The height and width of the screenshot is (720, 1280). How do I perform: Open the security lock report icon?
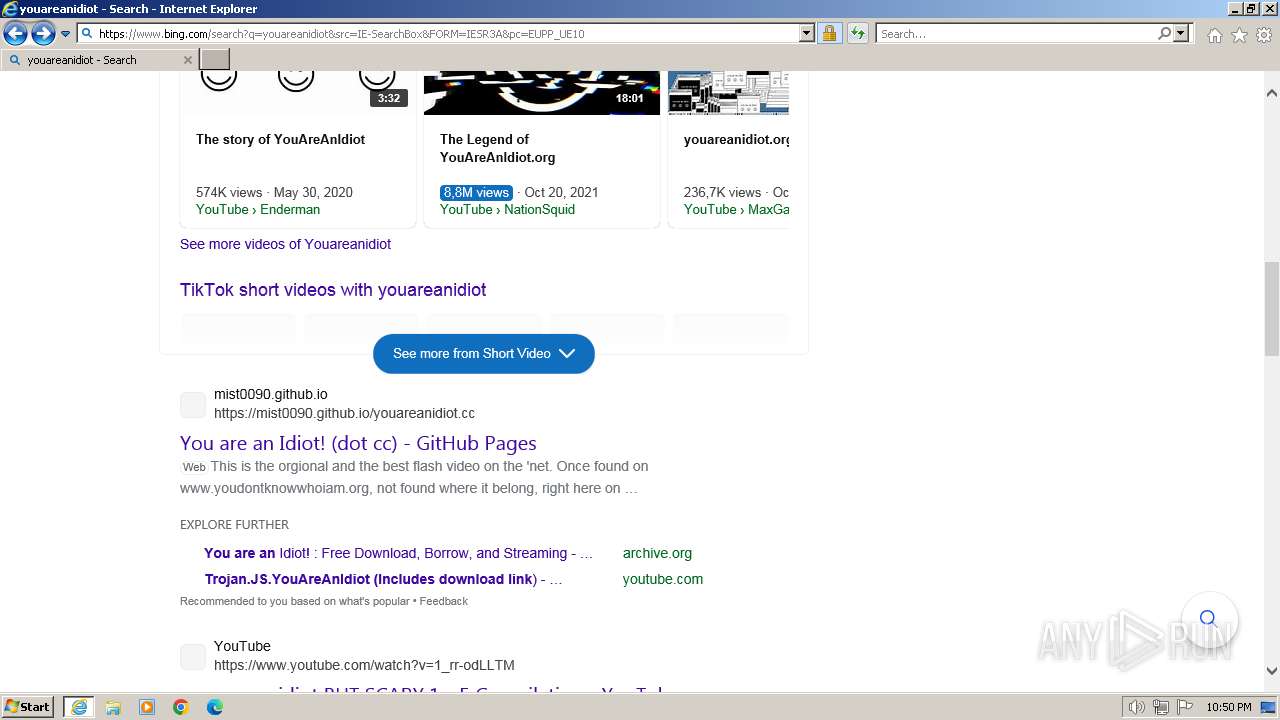pyautogui.click(x=829, y=33)
